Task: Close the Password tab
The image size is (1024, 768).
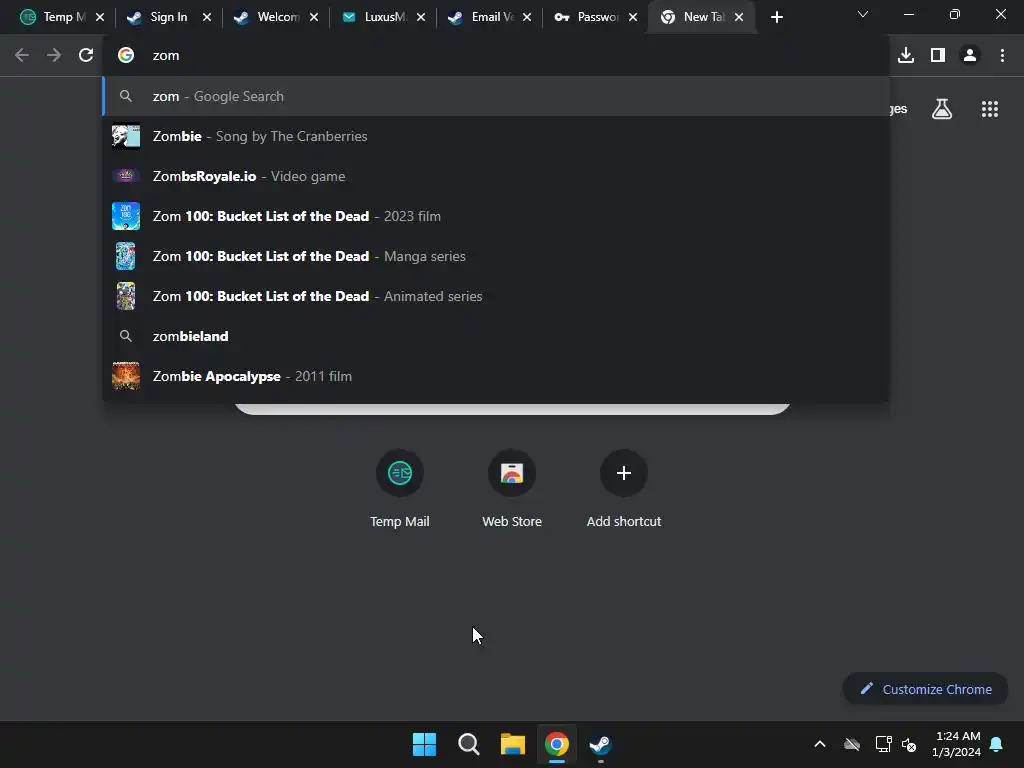Action: click(633, 17)
